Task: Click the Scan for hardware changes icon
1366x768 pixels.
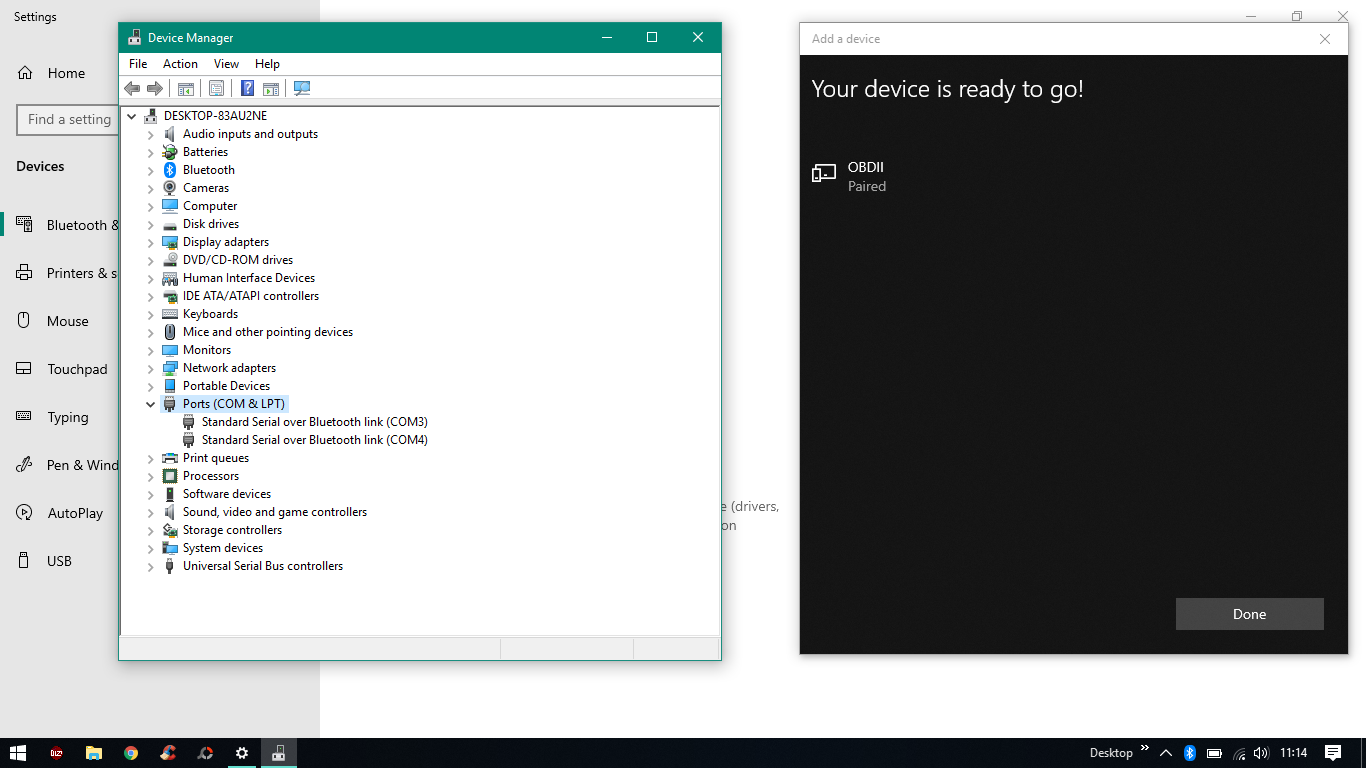Action: pyautogui.click(x=302, y=88)
